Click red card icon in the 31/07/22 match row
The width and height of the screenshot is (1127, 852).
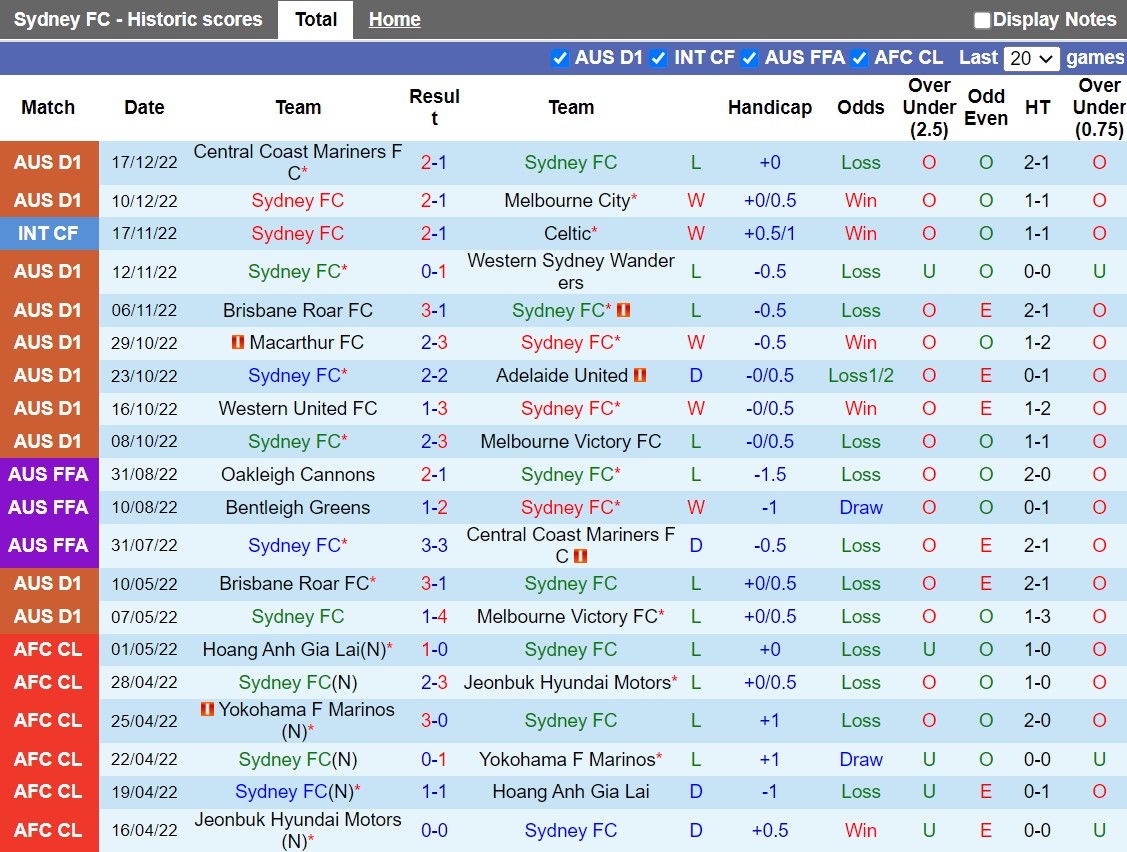581,556
